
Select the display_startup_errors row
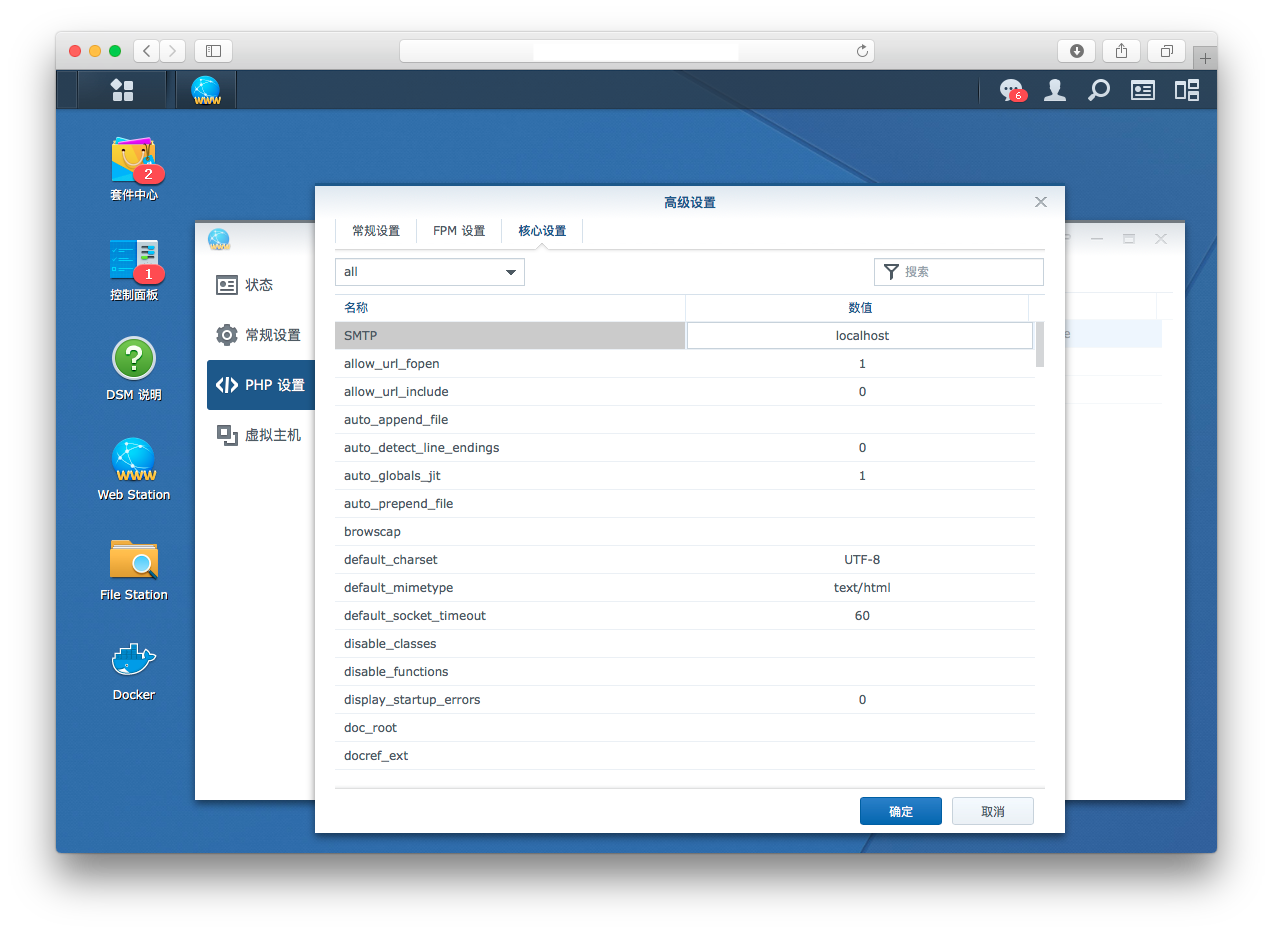(x=684, y=700)
